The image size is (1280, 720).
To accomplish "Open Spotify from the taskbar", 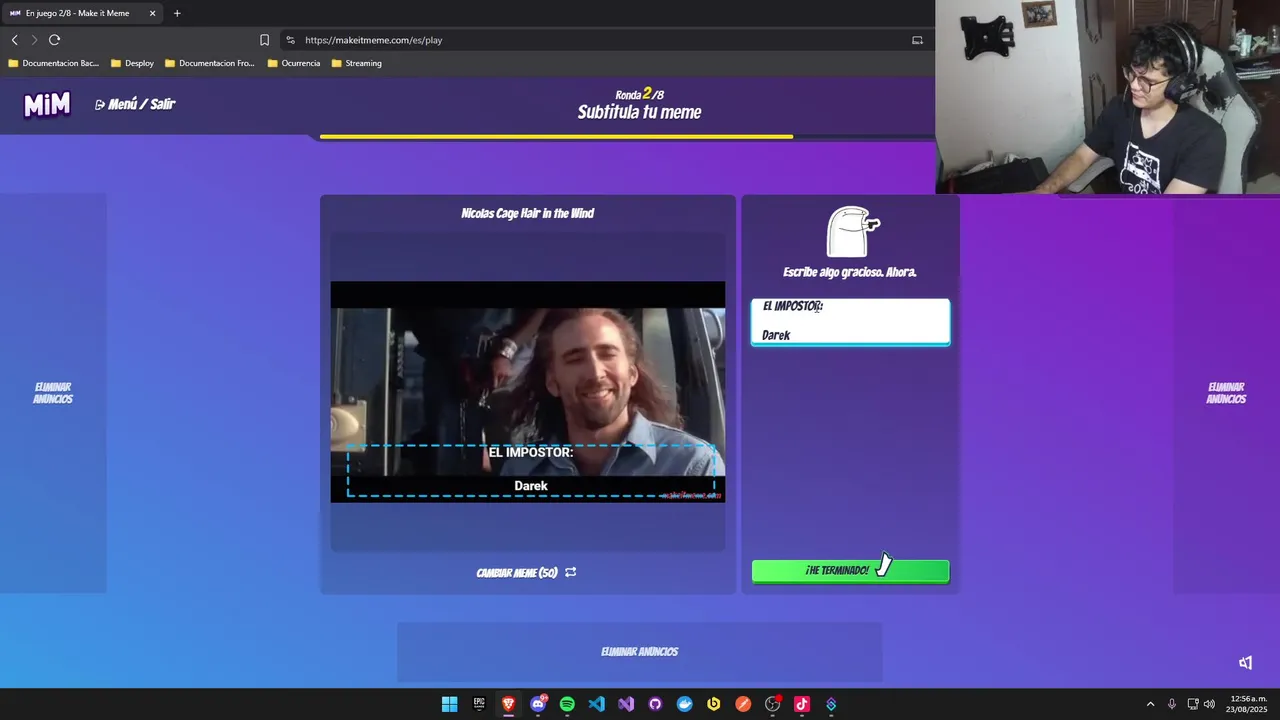I will [567, 704].
